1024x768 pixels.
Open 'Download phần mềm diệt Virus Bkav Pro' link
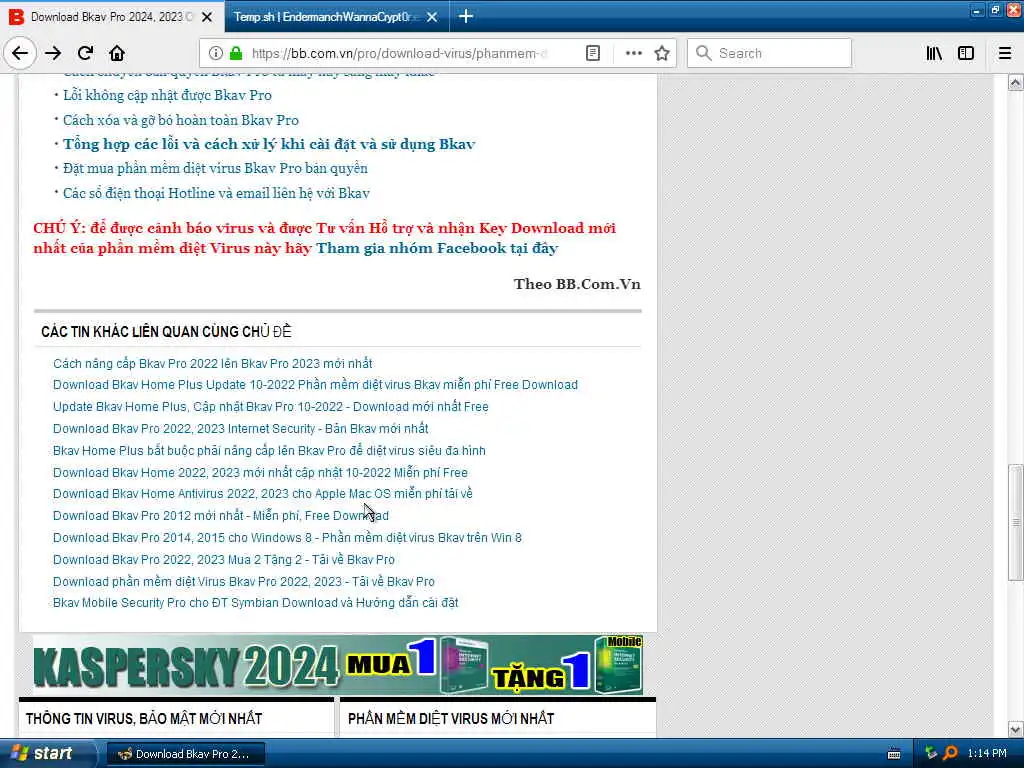pos(244,582)
